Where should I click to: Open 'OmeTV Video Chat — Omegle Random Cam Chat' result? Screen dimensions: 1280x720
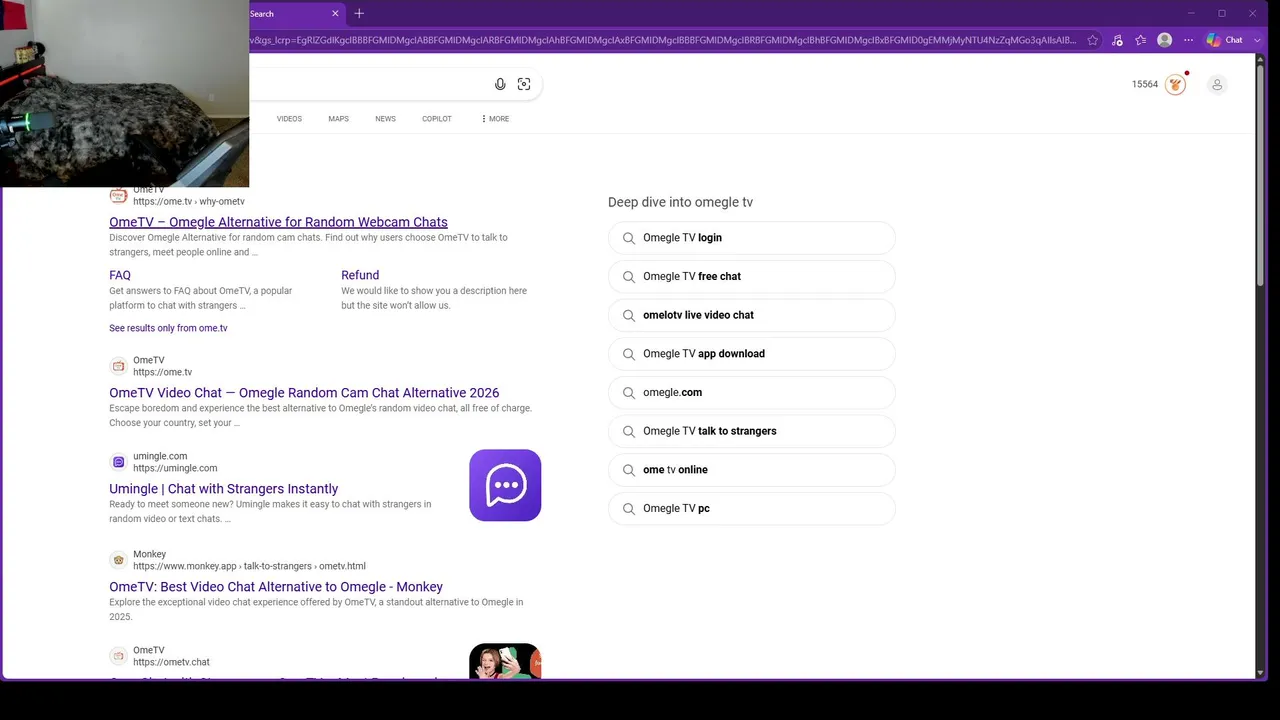tap(304, 393)
